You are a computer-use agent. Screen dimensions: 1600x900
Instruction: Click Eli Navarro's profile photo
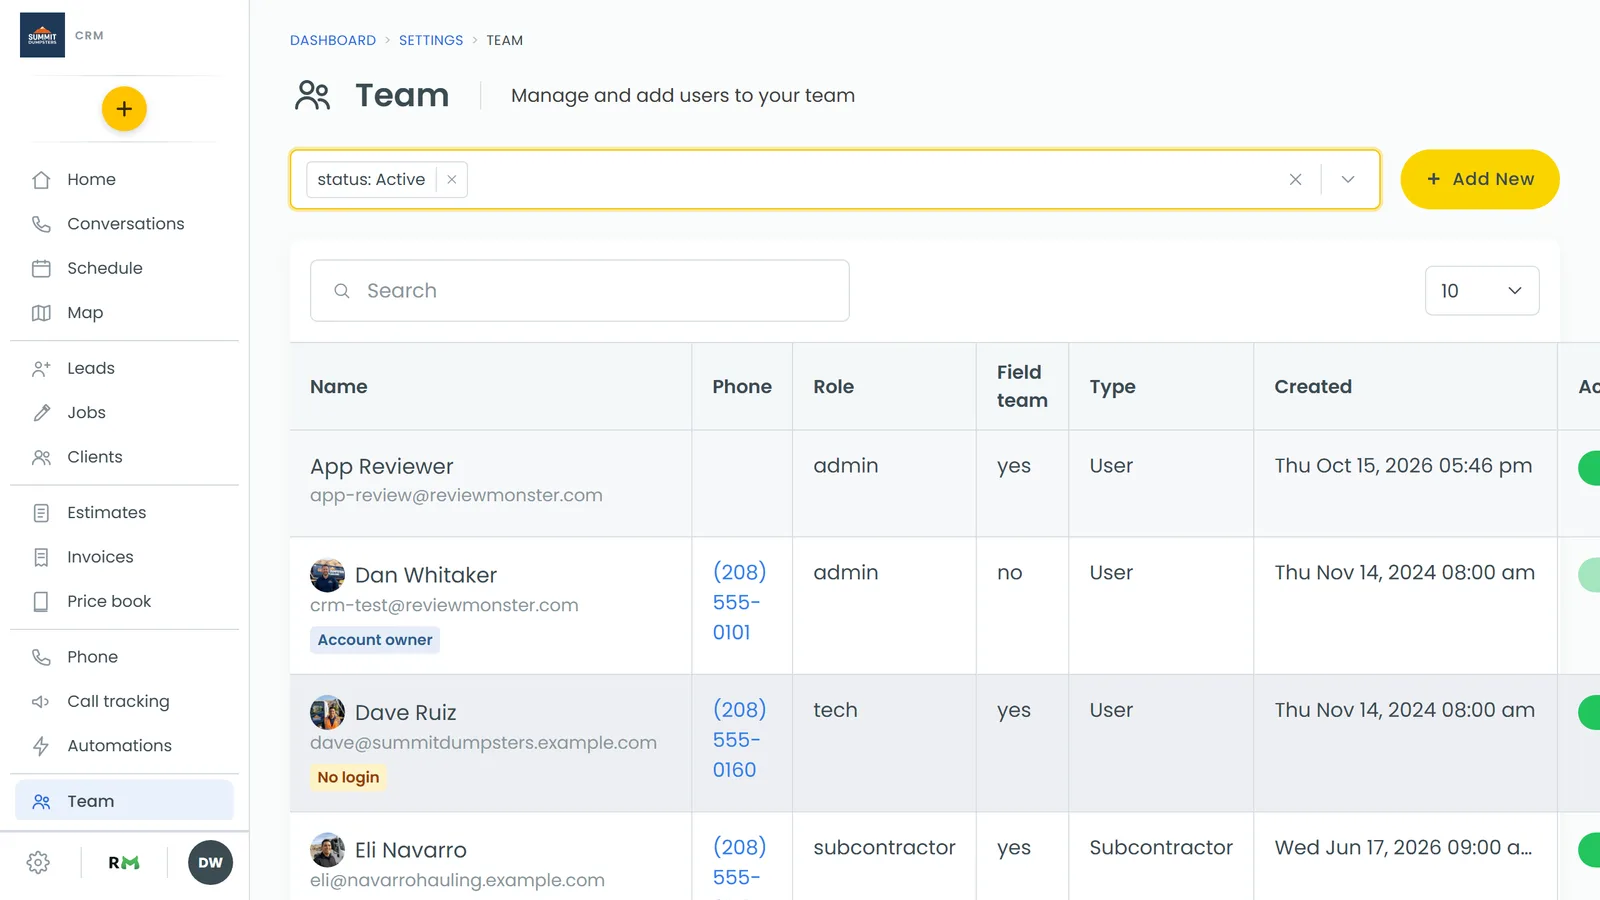click(327, 850)
